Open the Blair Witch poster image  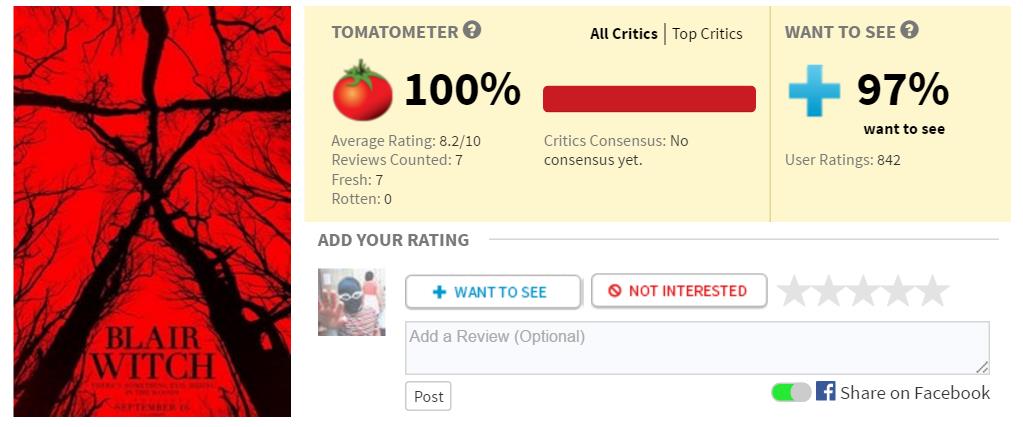click(x=152, y=212)
